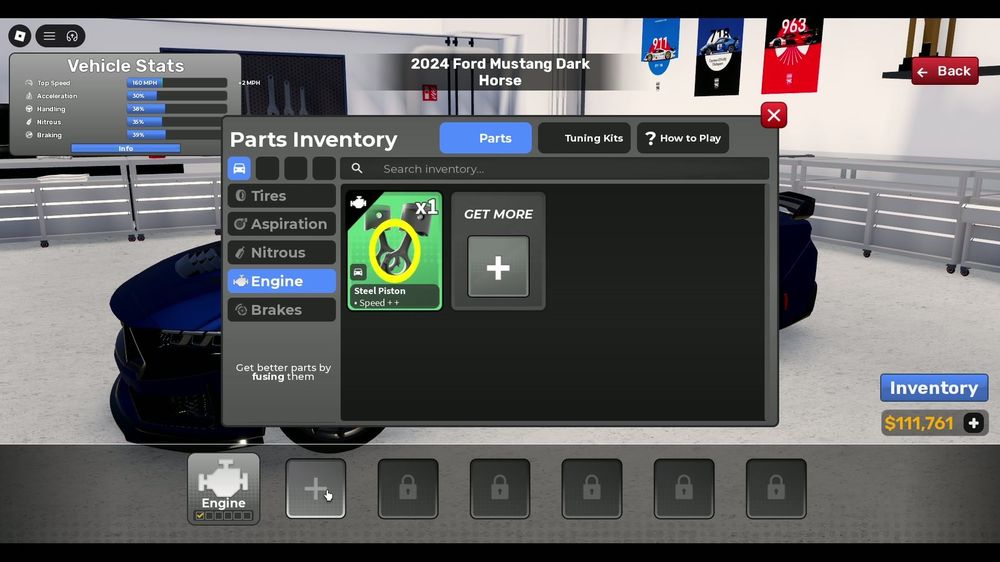Select the car filter icon

(x=239, y=168)
